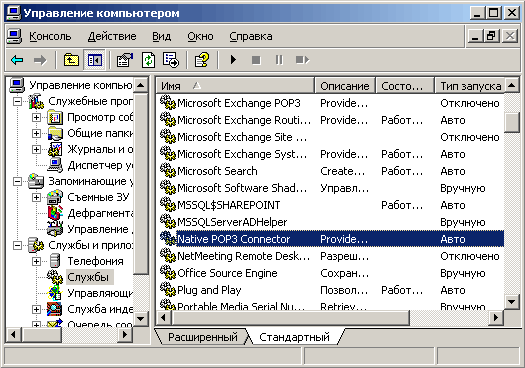Select Microsoft Exchange Routi... service row
Viewport: 525px width, 368px height.
pyautogui.click(x=330, y=120)
